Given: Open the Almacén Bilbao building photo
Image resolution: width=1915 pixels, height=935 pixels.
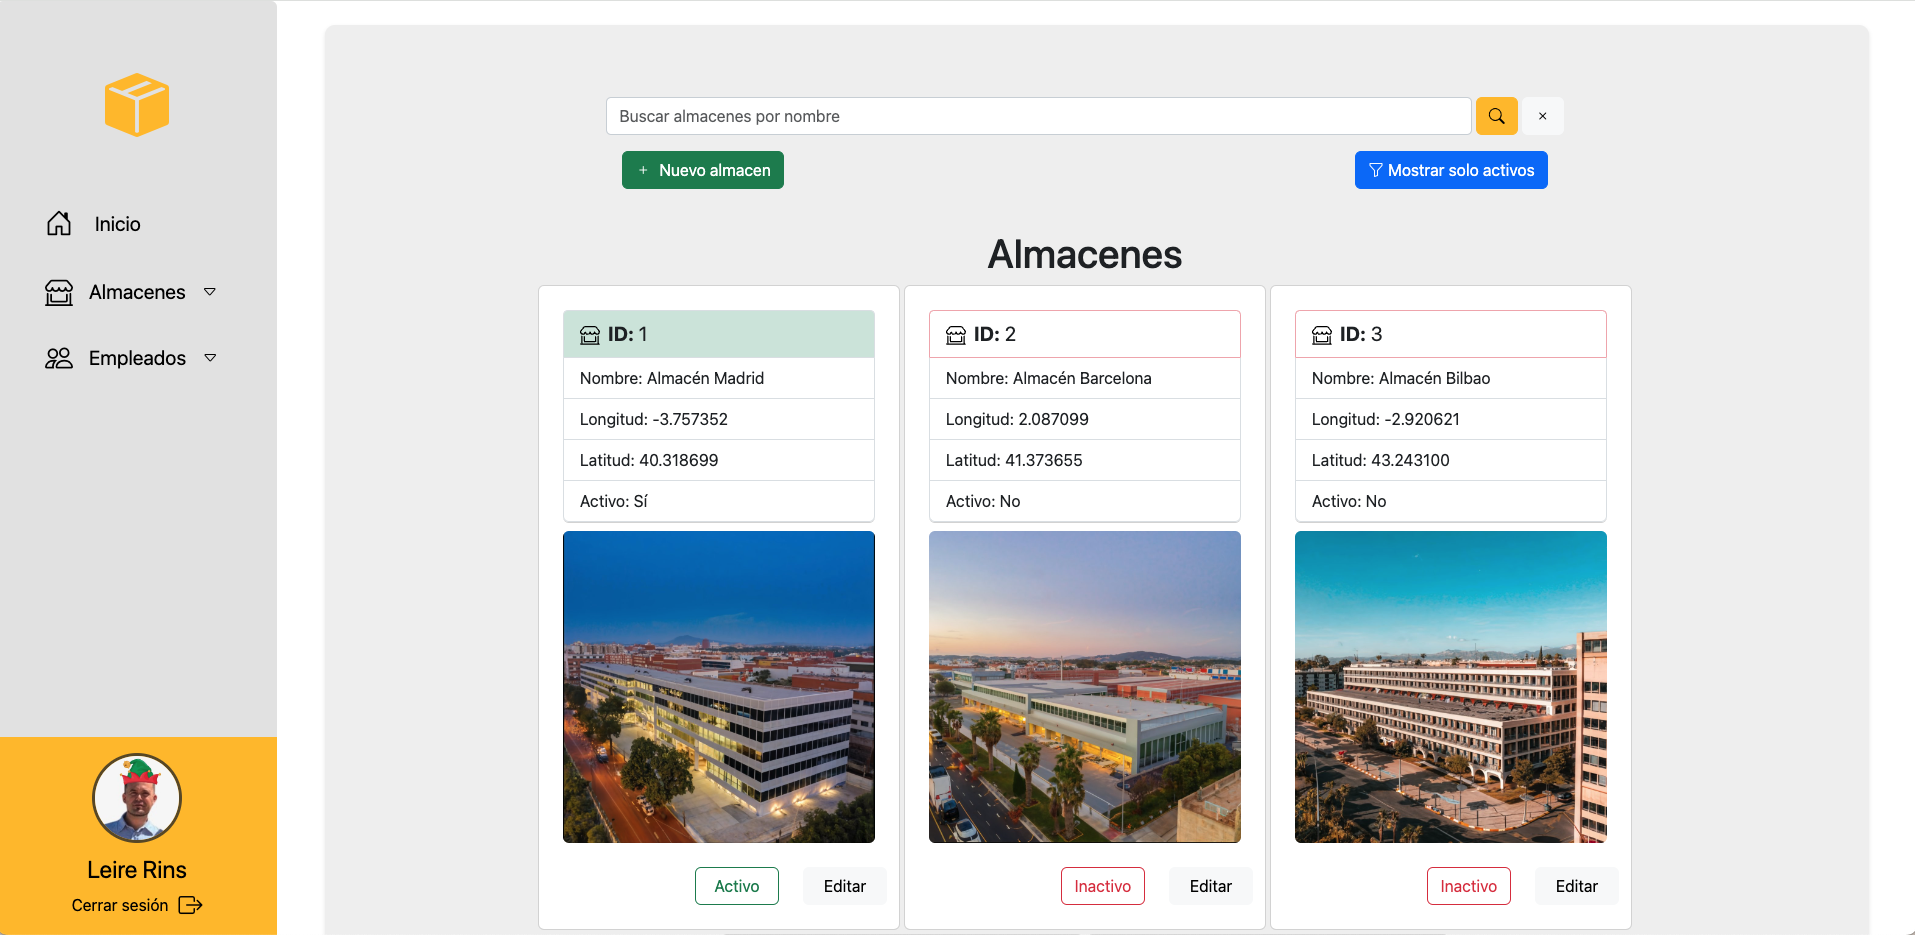Looking at the screenshot, I should coord(1451,687).
